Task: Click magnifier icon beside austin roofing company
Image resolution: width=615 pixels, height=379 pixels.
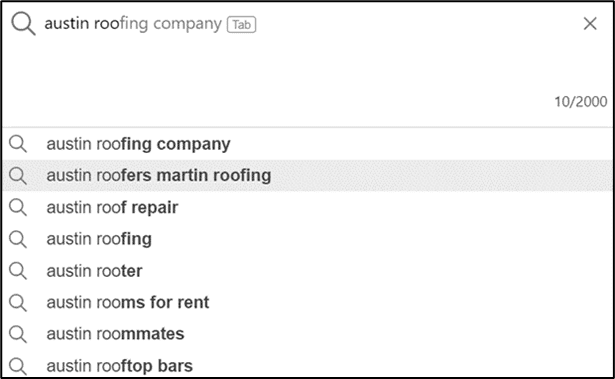Action: [18, 144]
